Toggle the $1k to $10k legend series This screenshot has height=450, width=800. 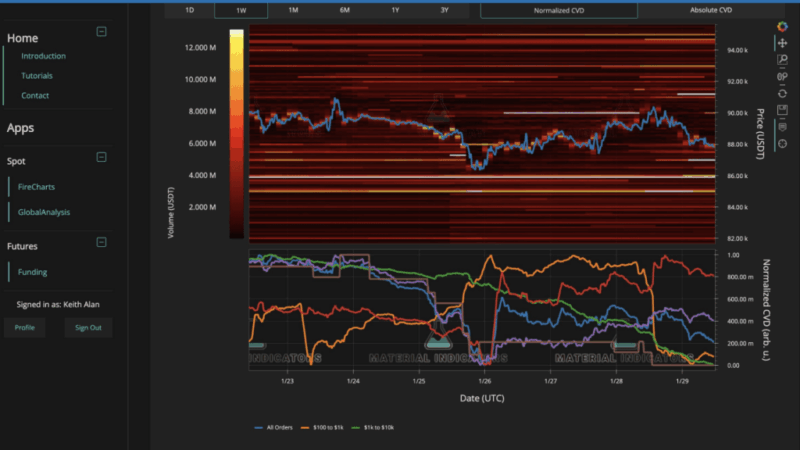[373, 428]
